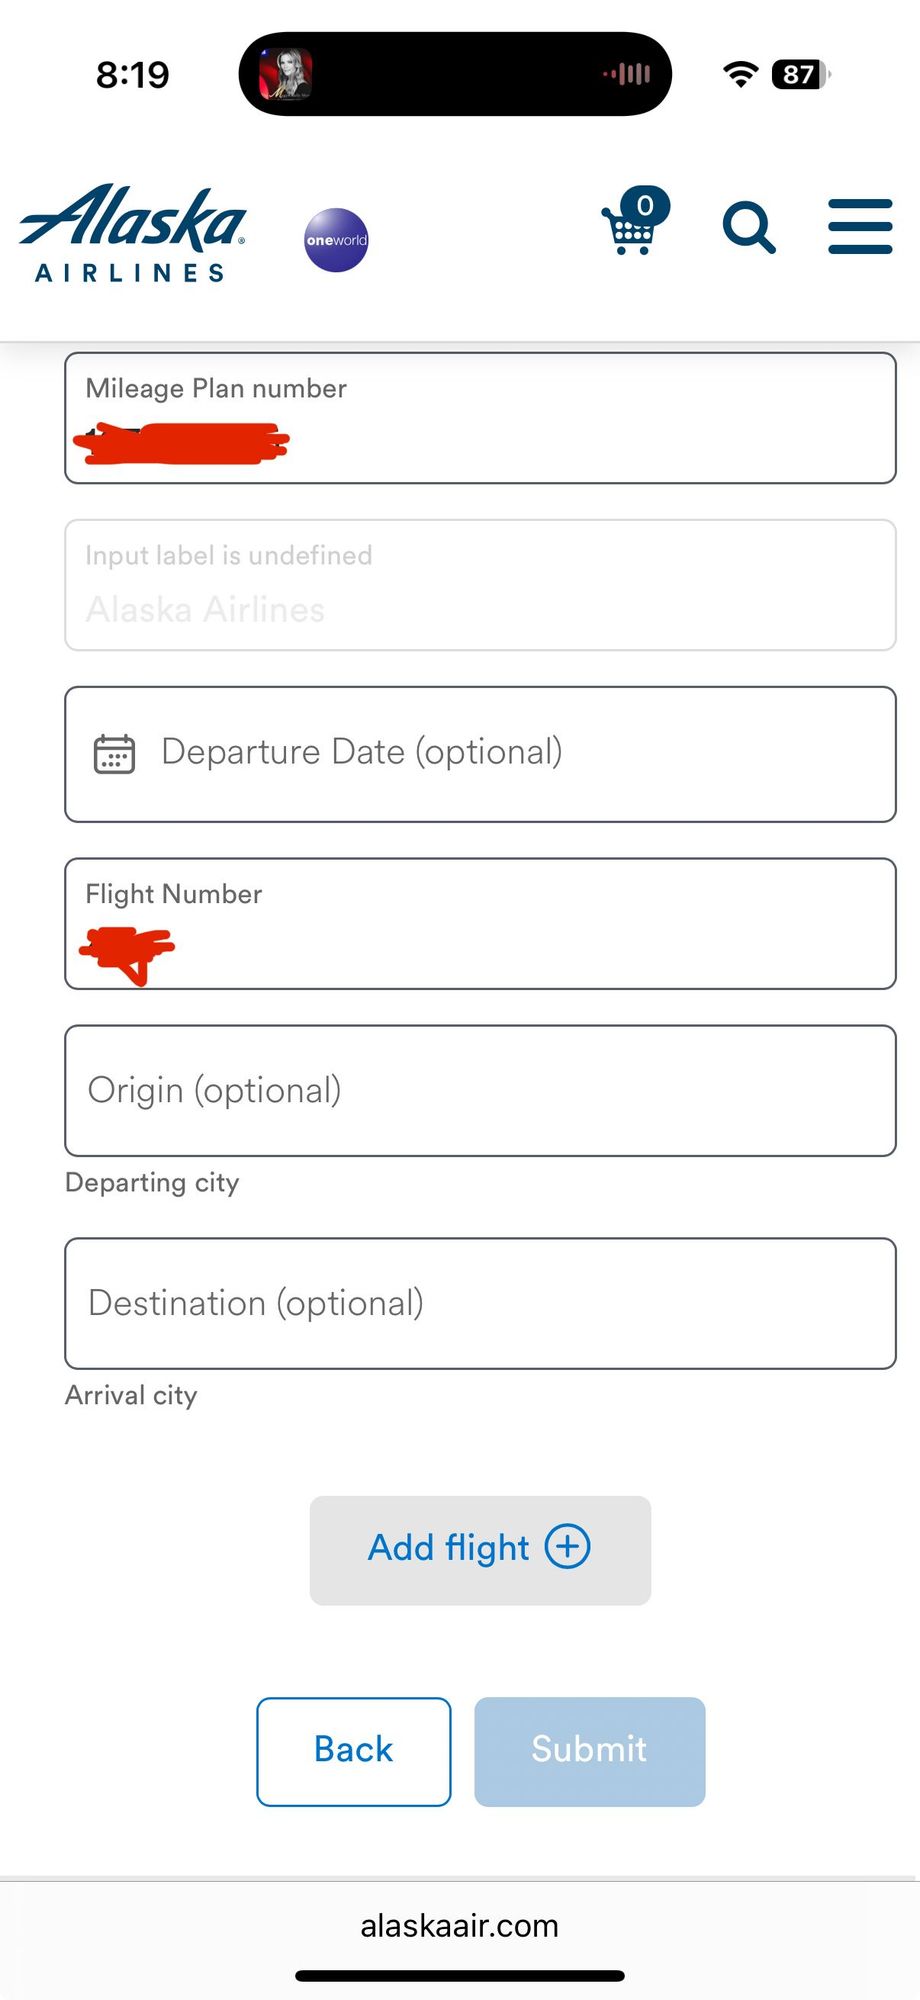The height and width of the screenshot is (2000, 920).
Task: Open the shopping cart
Action: tap(632, 225)
